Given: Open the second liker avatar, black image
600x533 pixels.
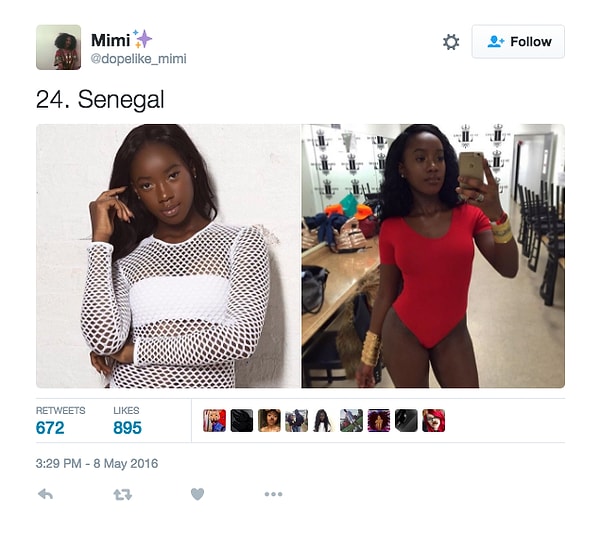Looking at the screenshot, I should pos(242,421).
